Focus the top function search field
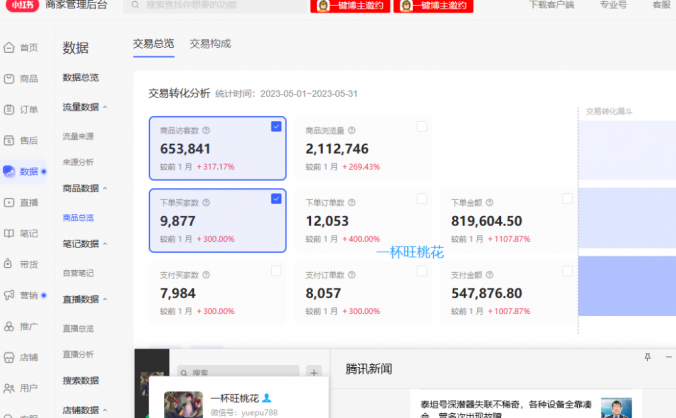The height and width of the screenshot is (418, 676). pyautogui.click(x=215, y=6)
